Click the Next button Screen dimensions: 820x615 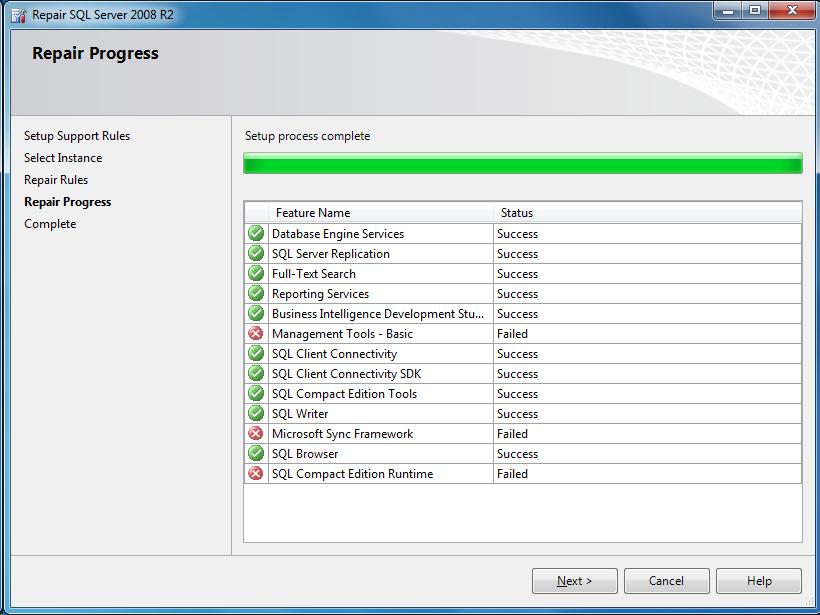(x=574, y=580)
